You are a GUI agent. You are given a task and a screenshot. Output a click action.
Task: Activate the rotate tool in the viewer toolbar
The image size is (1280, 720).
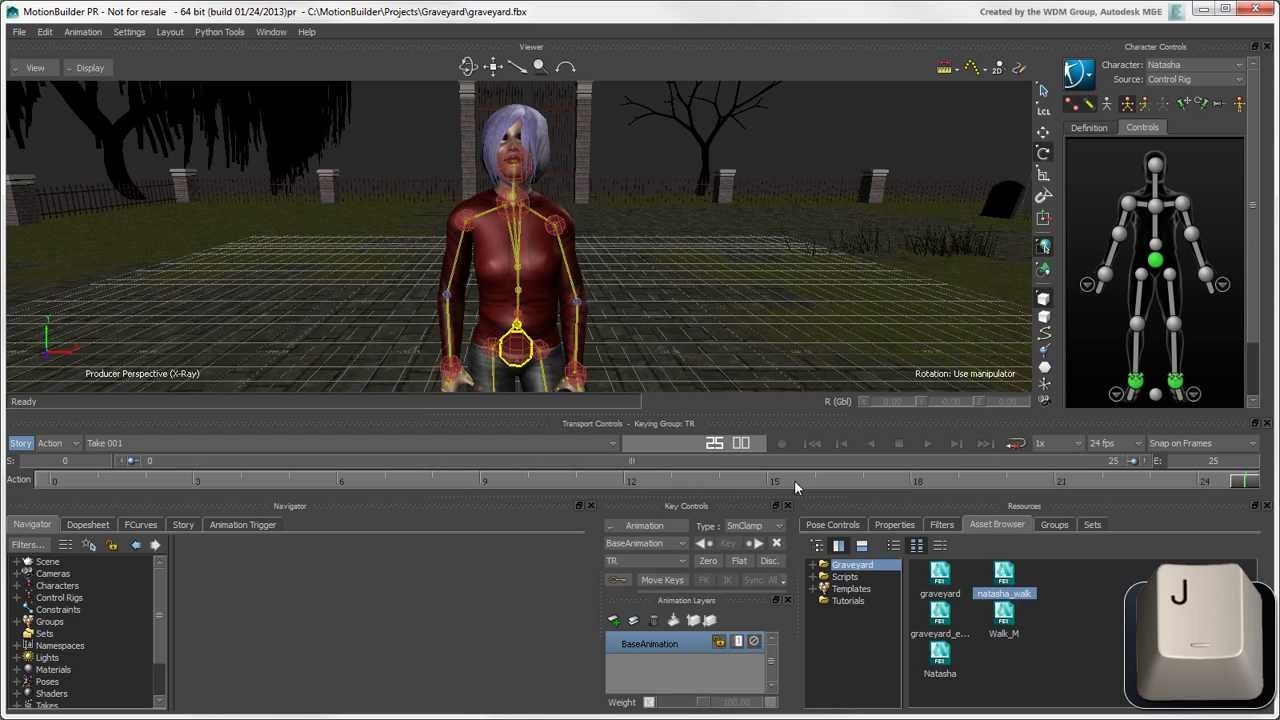468,66
